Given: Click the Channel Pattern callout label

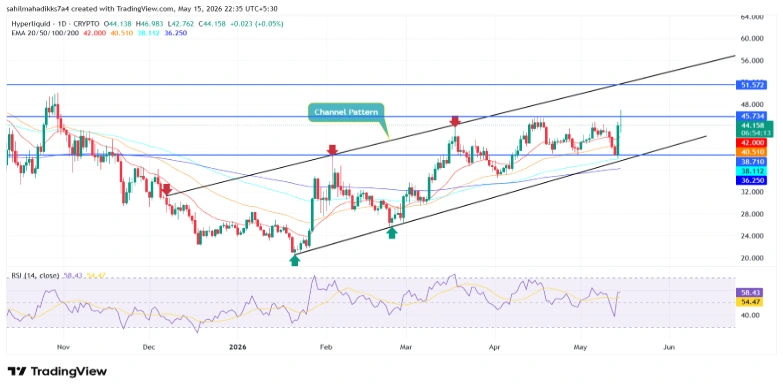Looking at the screenshot, I should 346,112.
